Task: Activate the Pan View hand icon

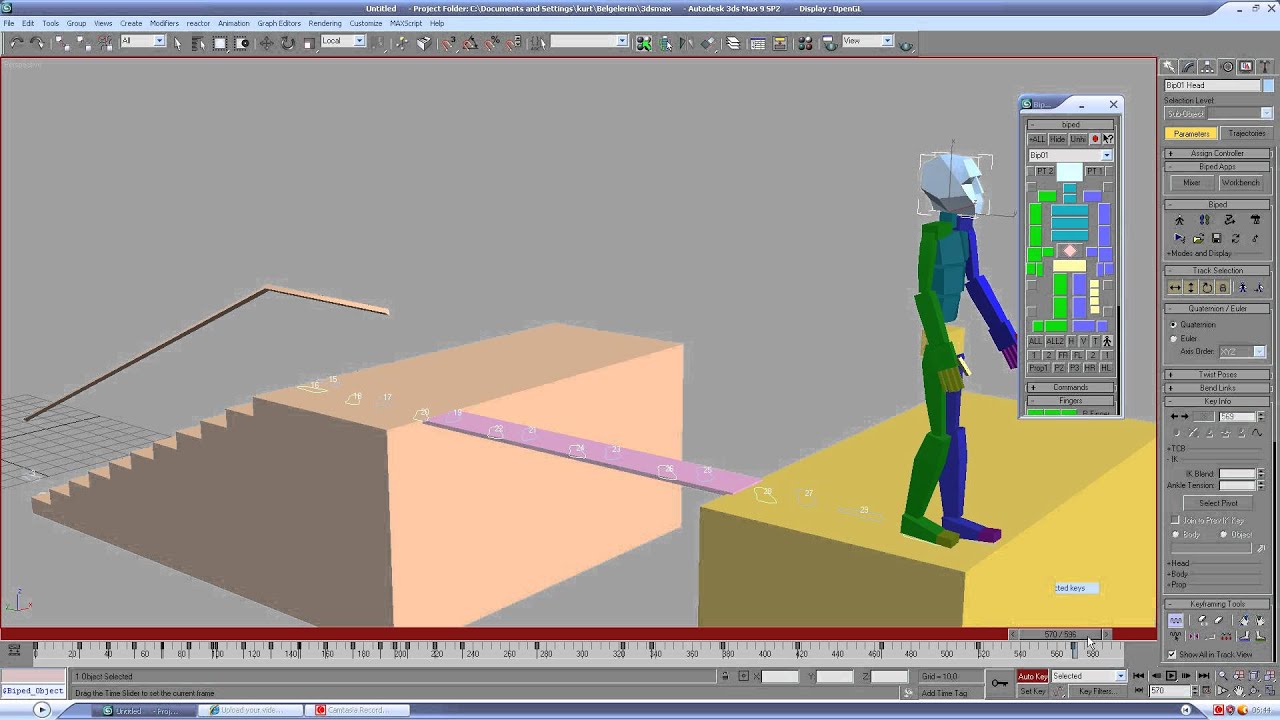Action: point(1239,690)
